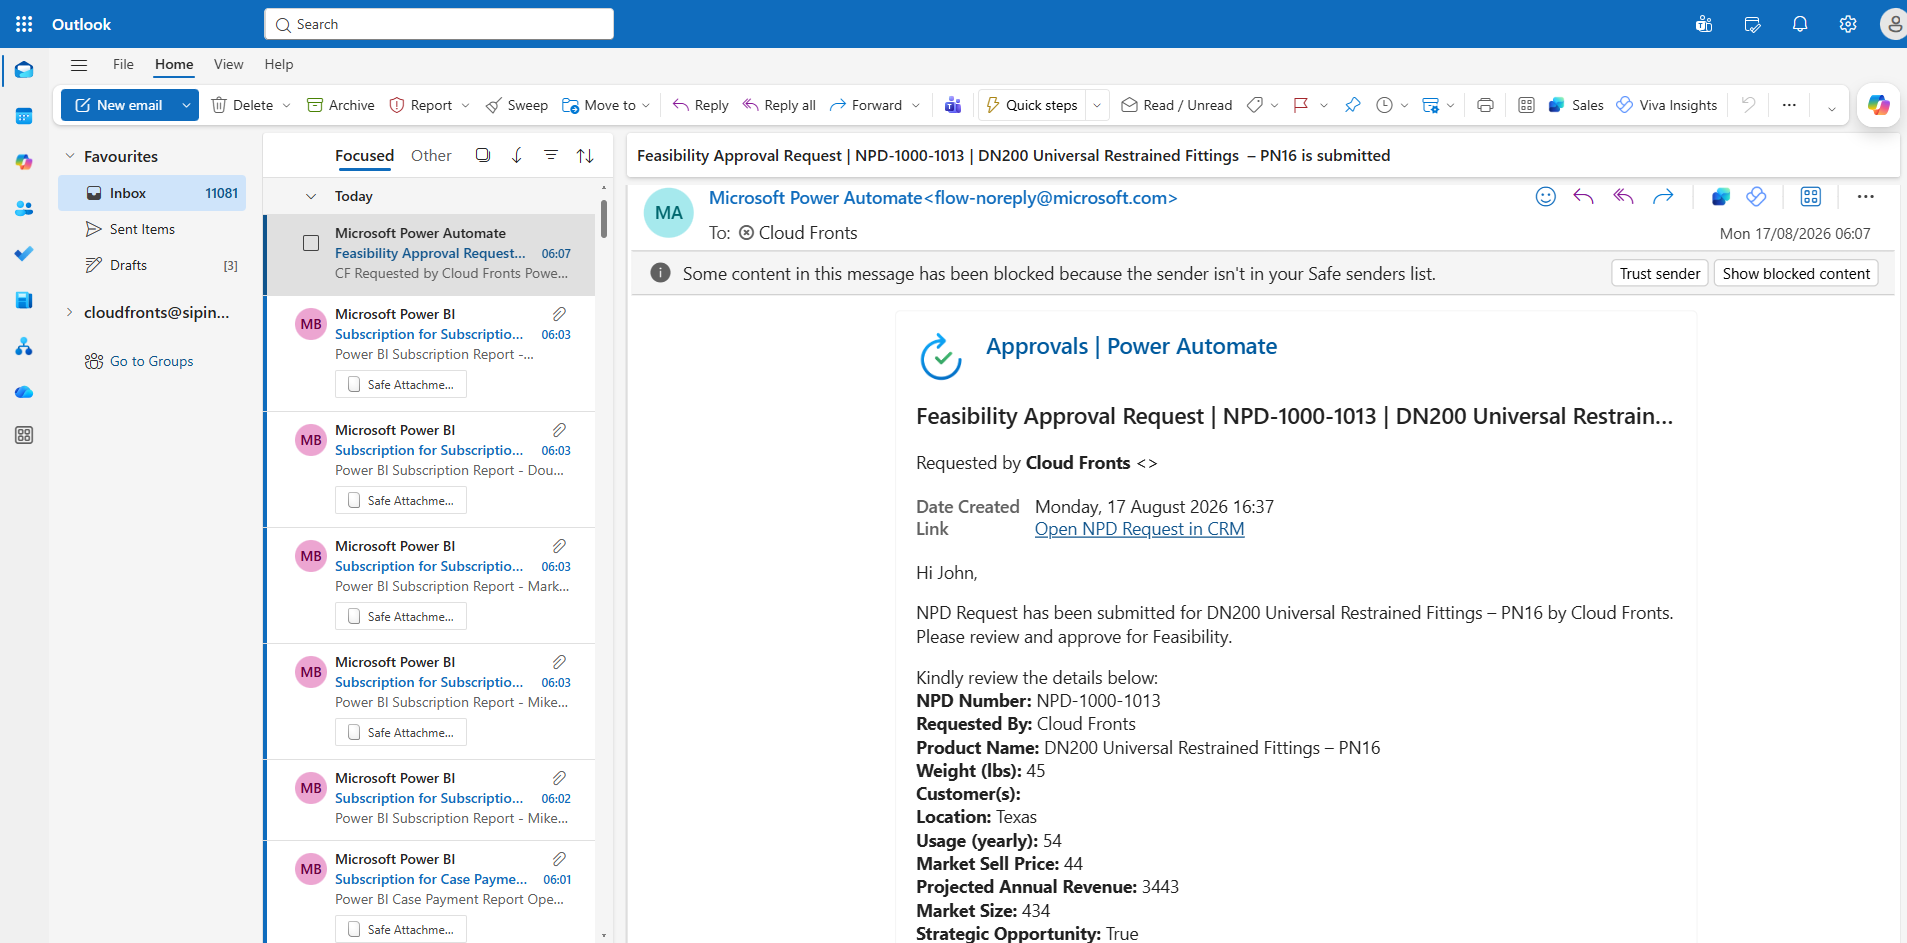Click the Pin icon in ribbon
1907x943 pixels.
pyautogui.click(x=1352, y=105)
